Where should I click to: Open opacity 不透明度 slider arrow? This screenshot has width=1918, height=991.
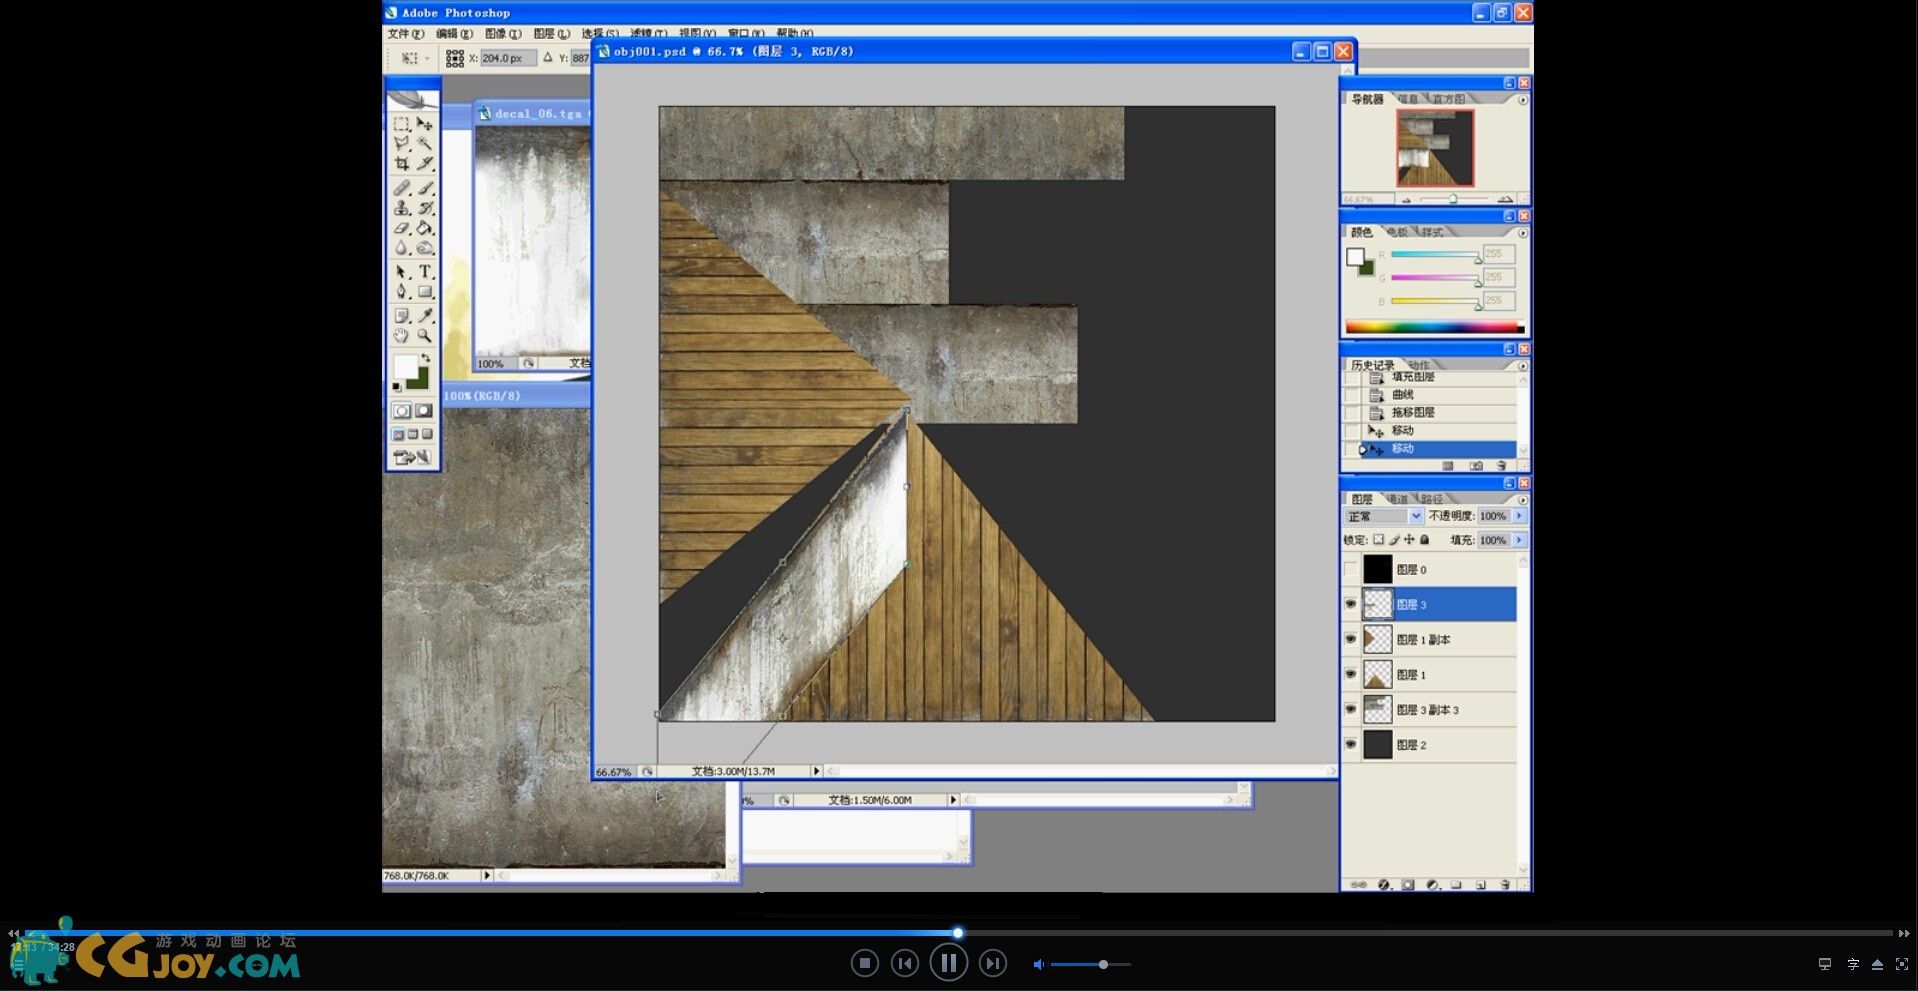1519,516
